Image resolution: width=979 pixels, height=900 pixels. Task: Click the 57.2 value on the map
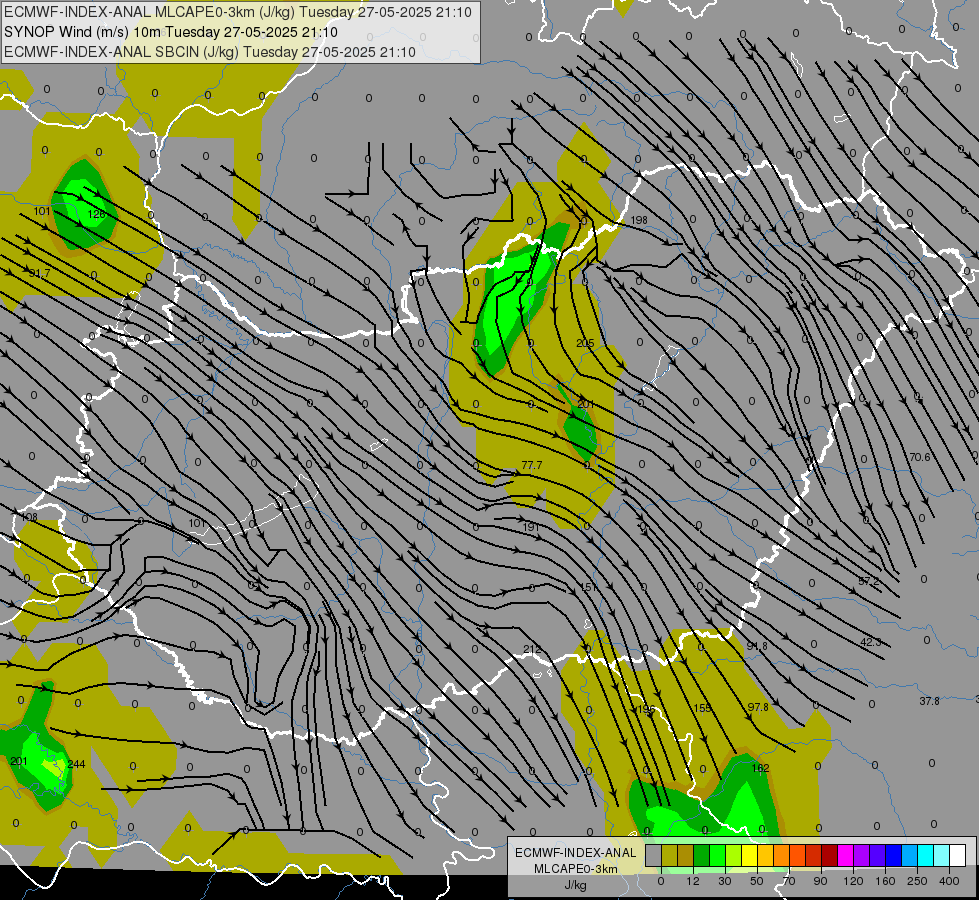coord(868,581)
